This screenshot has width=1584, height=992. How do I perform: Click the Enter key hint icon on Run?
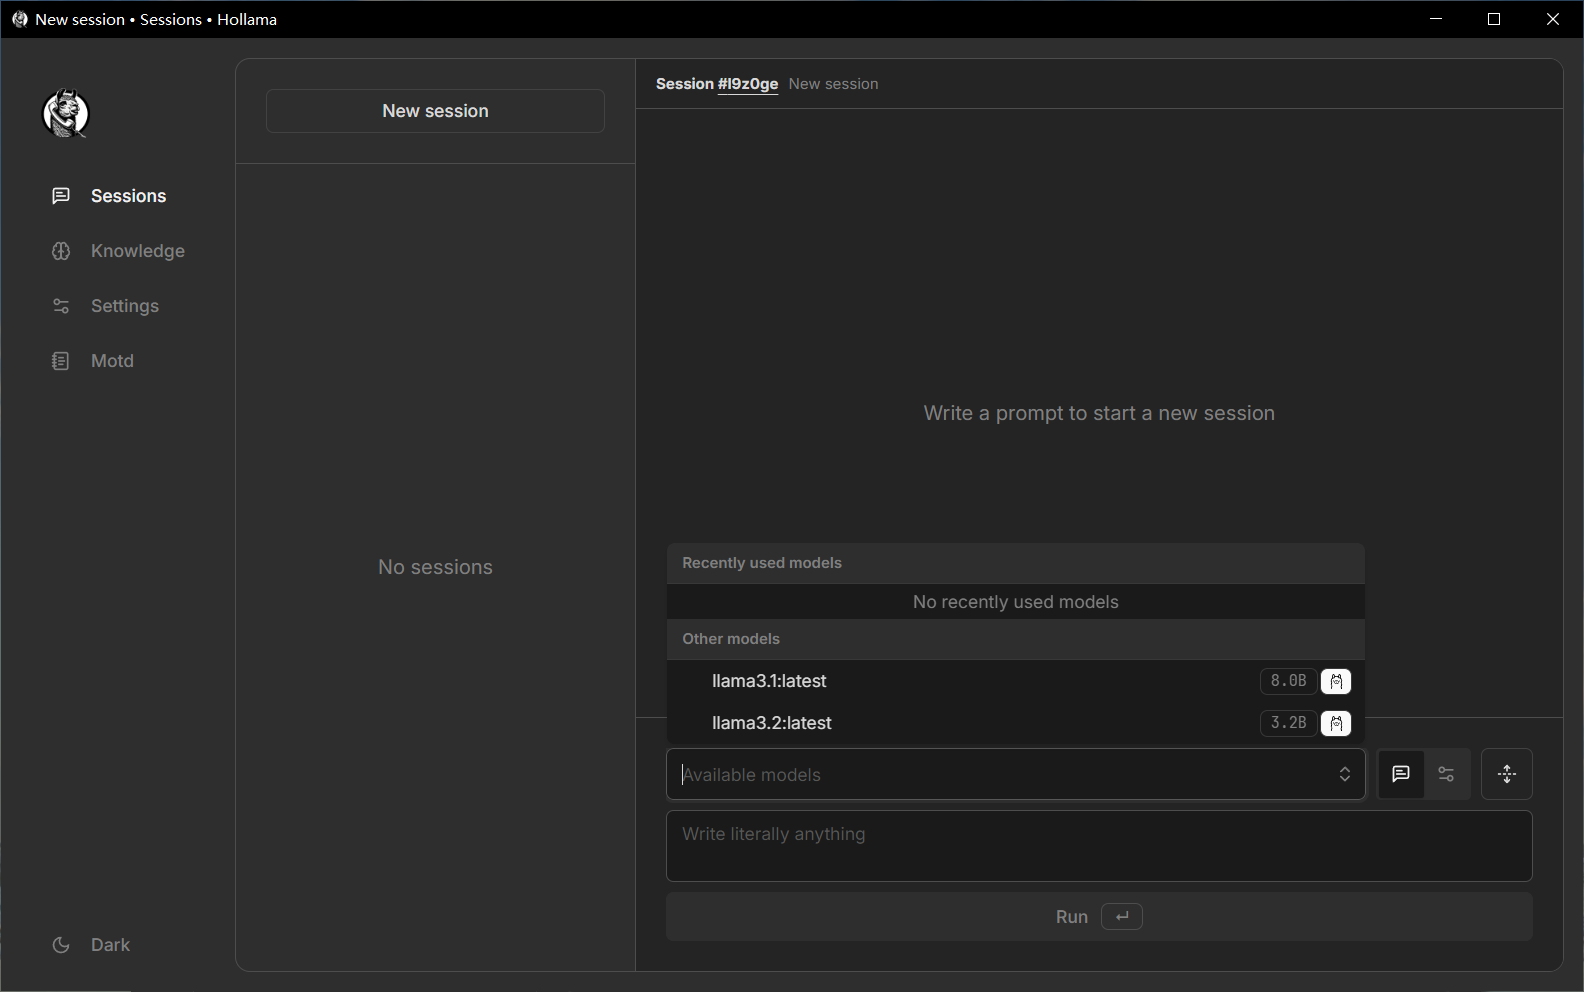click(1122, 917)
